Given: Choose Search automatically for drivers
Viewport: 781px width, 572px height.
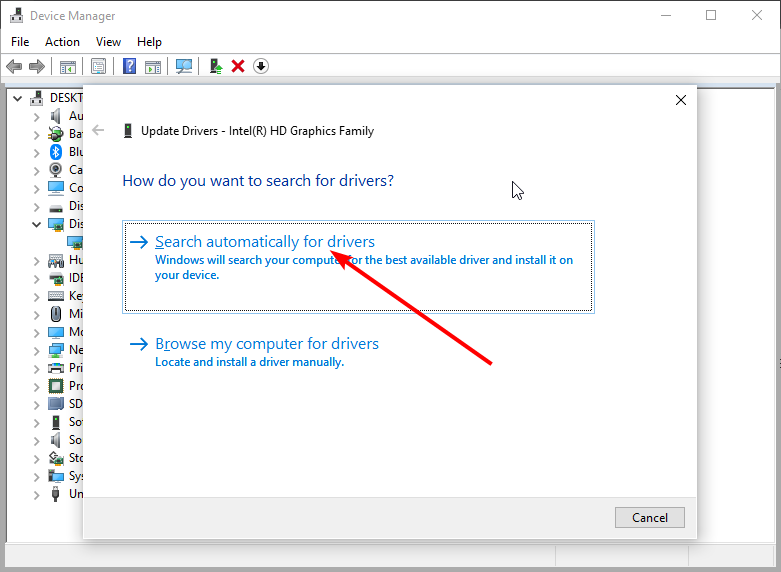Looking at the screenshot, I should point(358,267).
